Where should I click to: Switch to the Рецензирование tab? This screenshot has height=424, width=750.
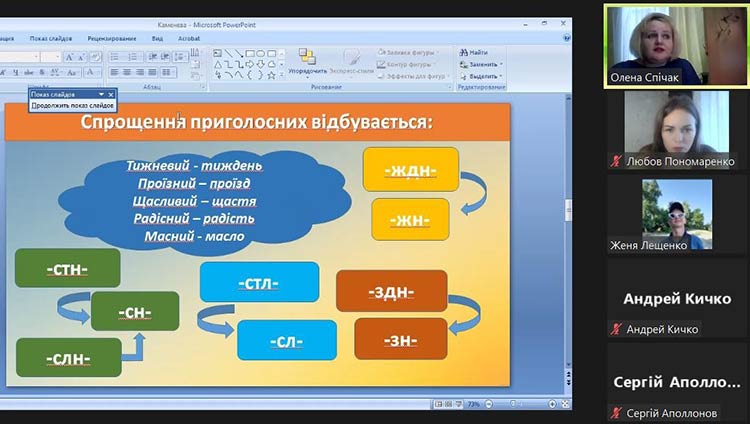click(112, 38)
